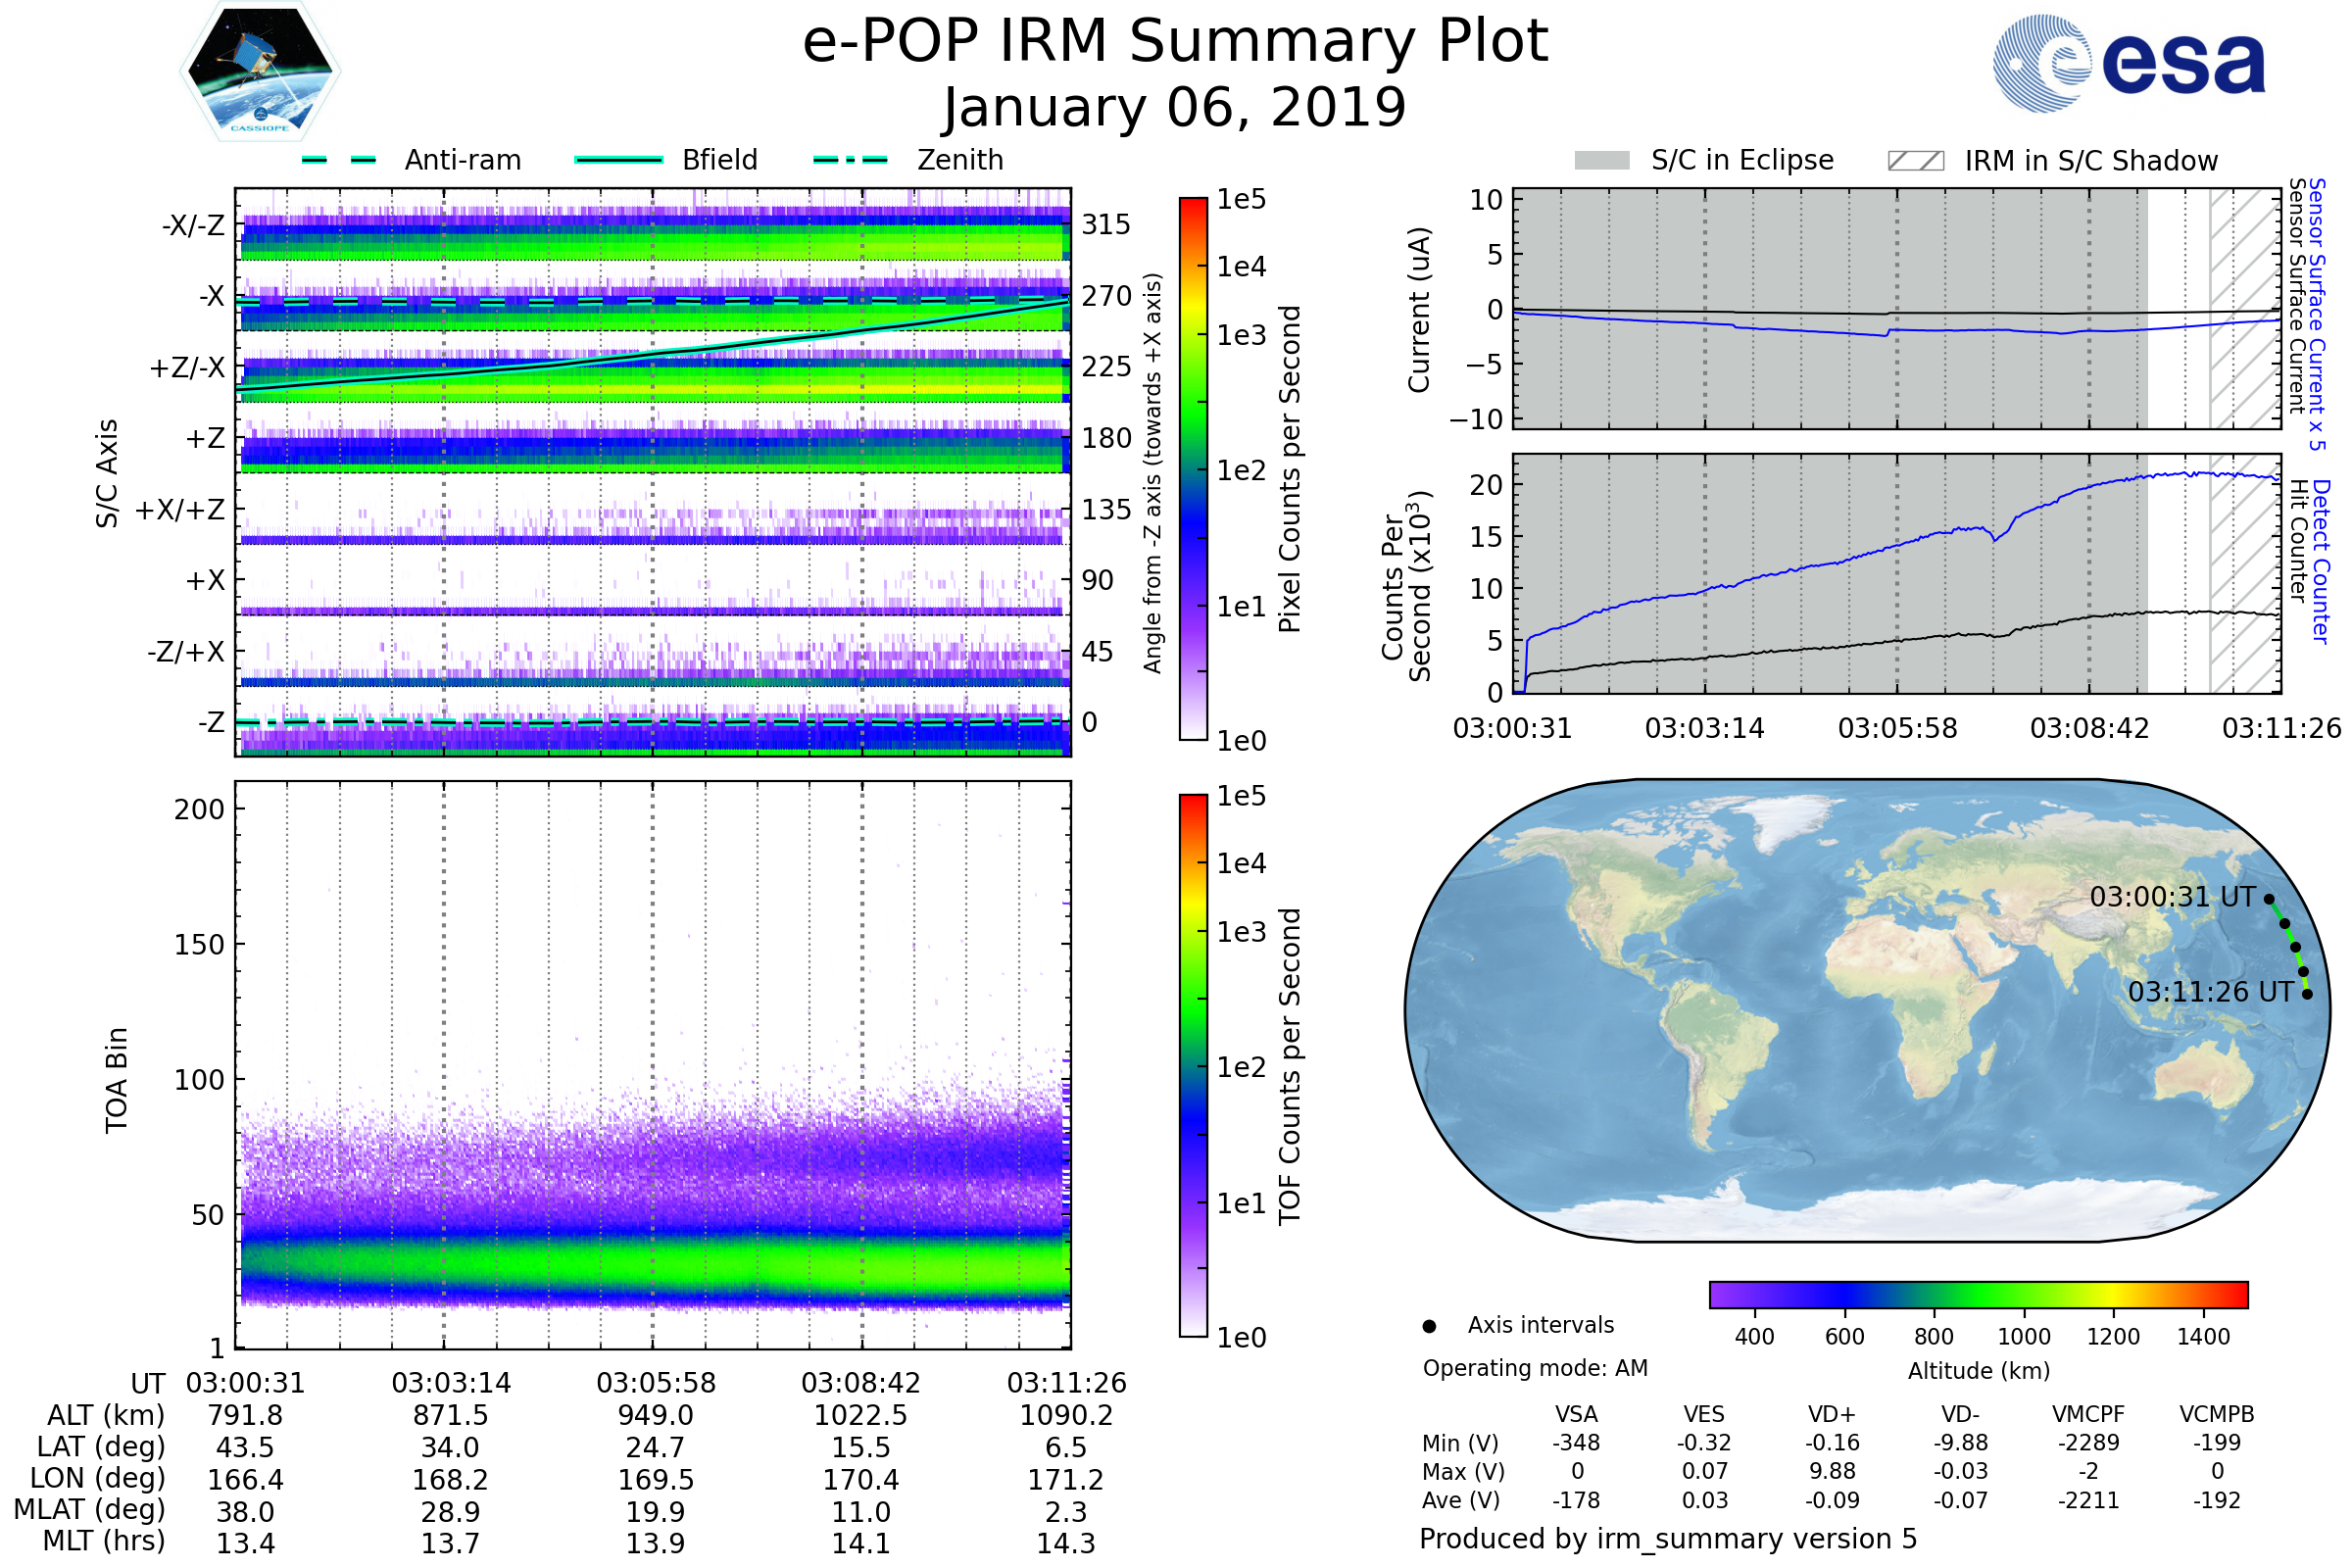2352x1568 pixels.
Task: Click the Produced by irm_summary version text
Action: click(x=1668, y=1539)
